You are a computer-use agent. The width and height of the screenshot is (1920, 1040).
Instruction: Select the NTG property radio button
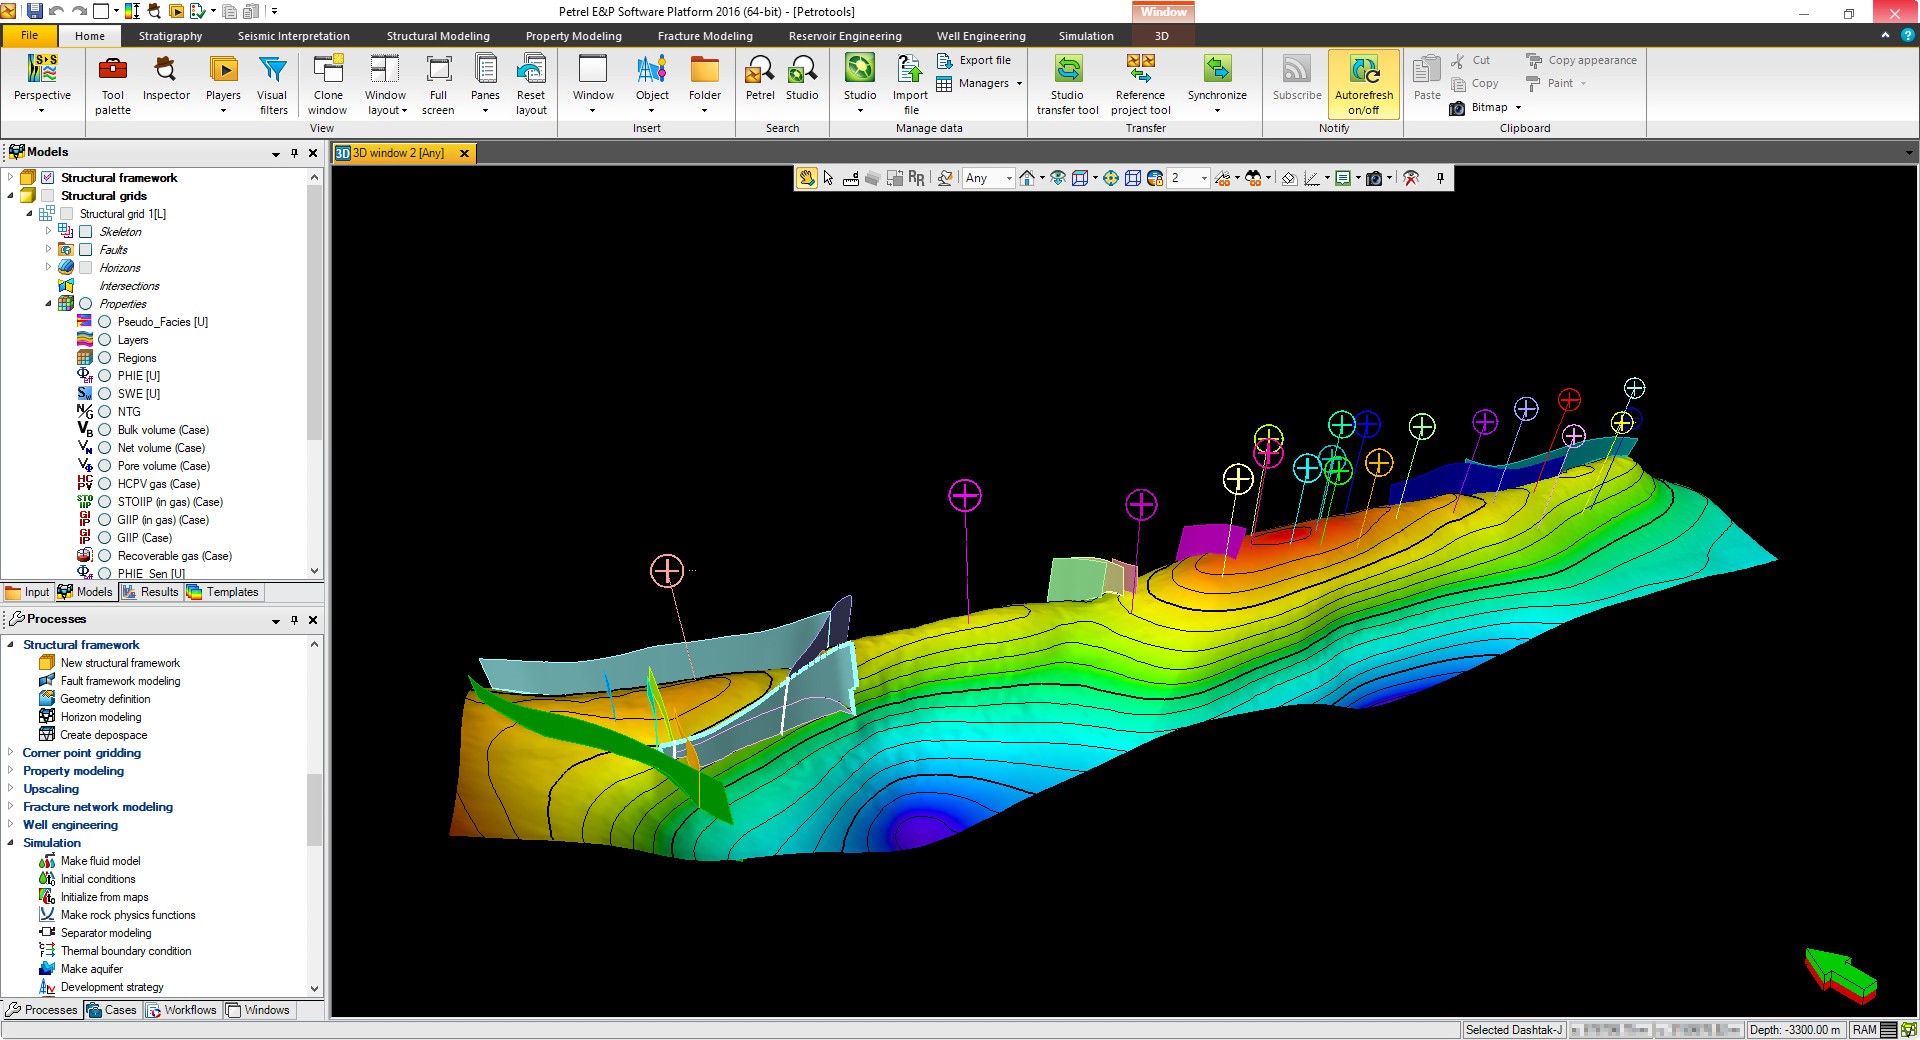104,412
